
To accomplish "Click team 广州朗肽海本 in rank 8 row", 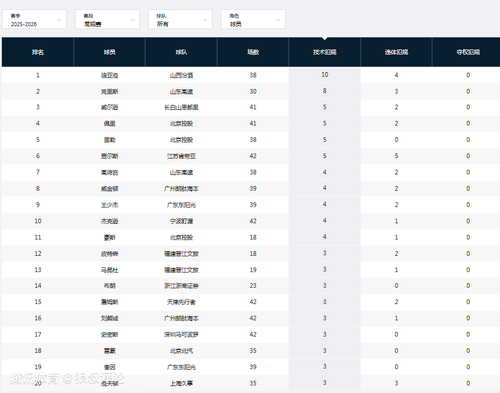I will [181, 189].
